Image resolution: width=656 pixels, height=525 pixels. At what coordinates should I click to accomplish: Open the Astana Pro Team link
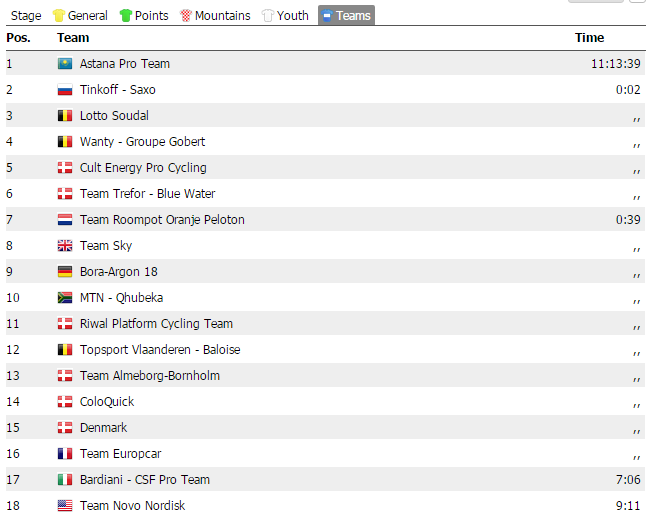[125, 64]
